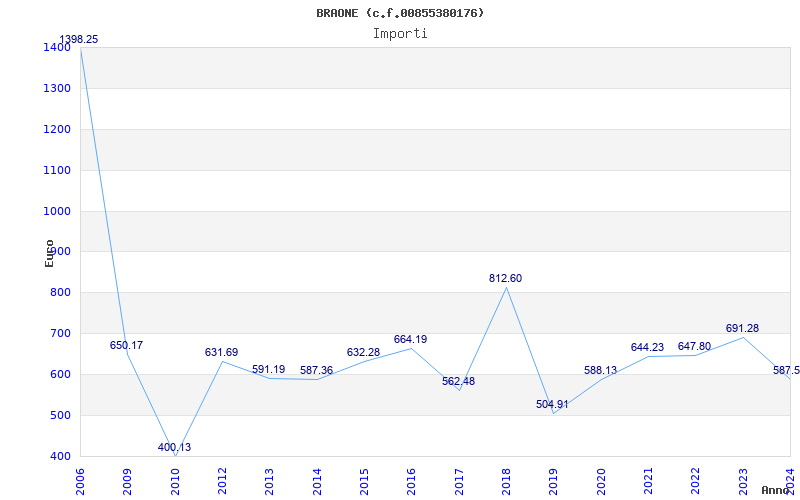Click the 2014 x-axis year label

point(317,482)
